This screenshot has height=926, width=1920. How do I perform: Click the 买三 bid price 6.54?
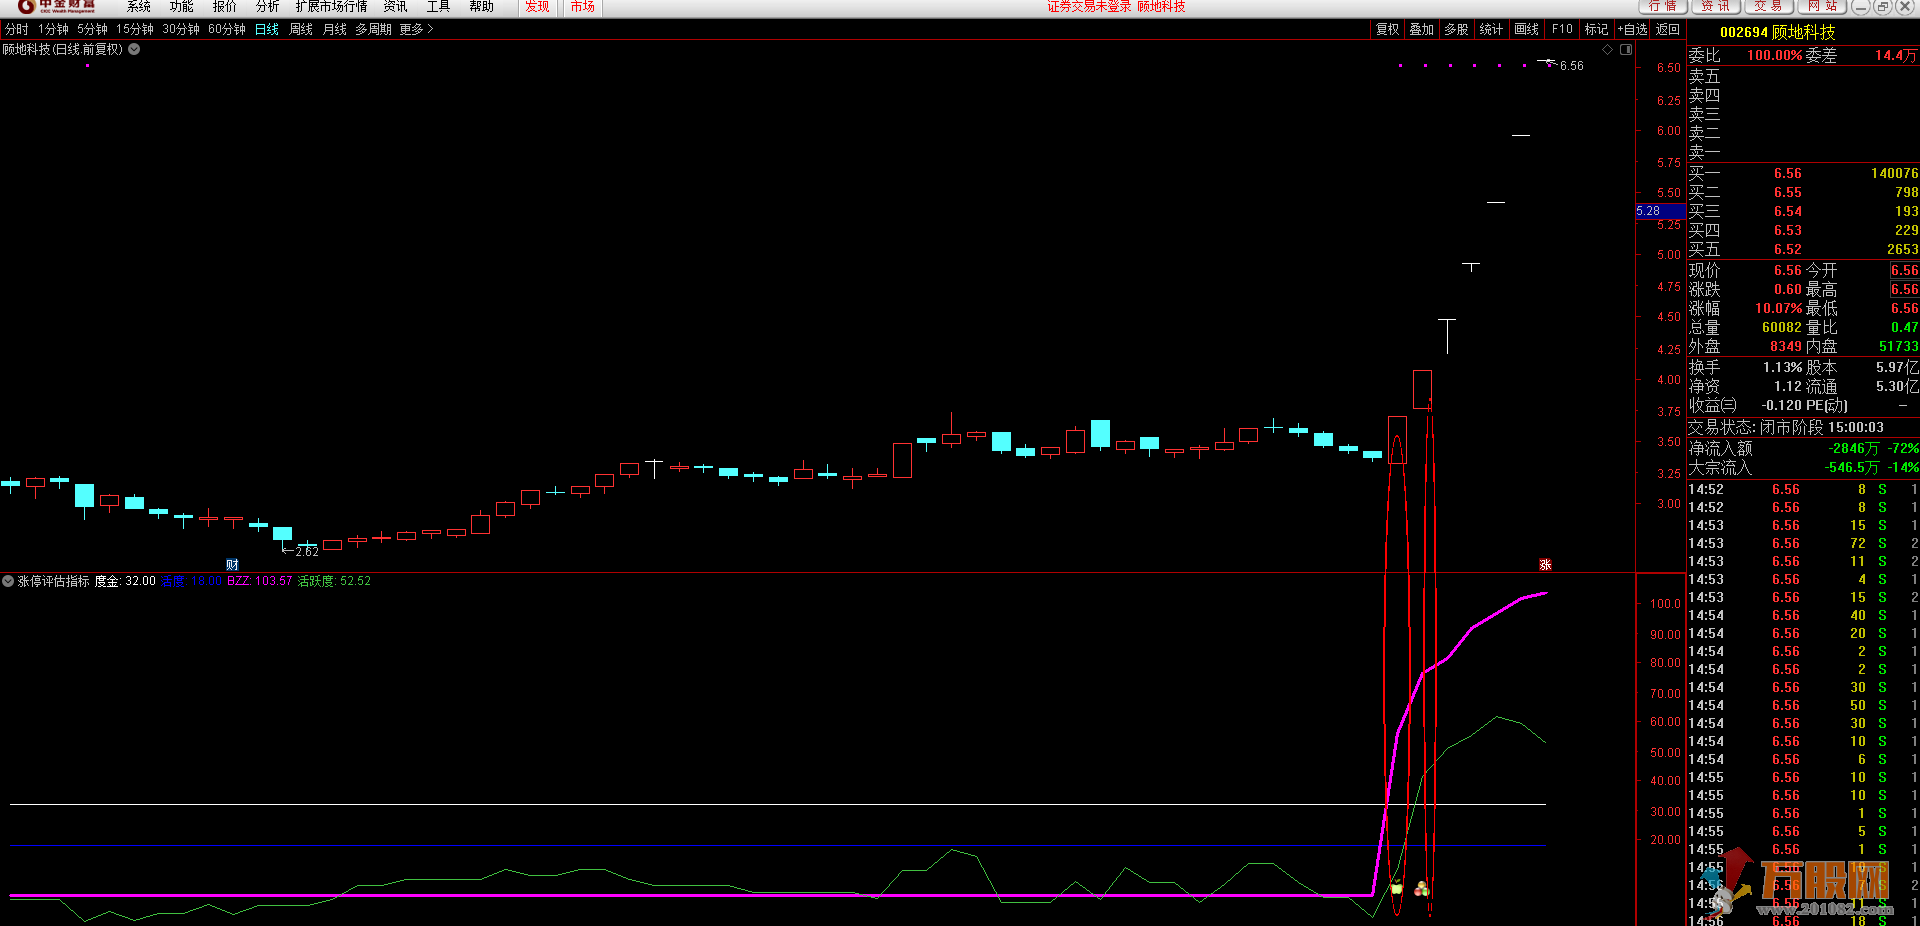(x=1788, y=212)
